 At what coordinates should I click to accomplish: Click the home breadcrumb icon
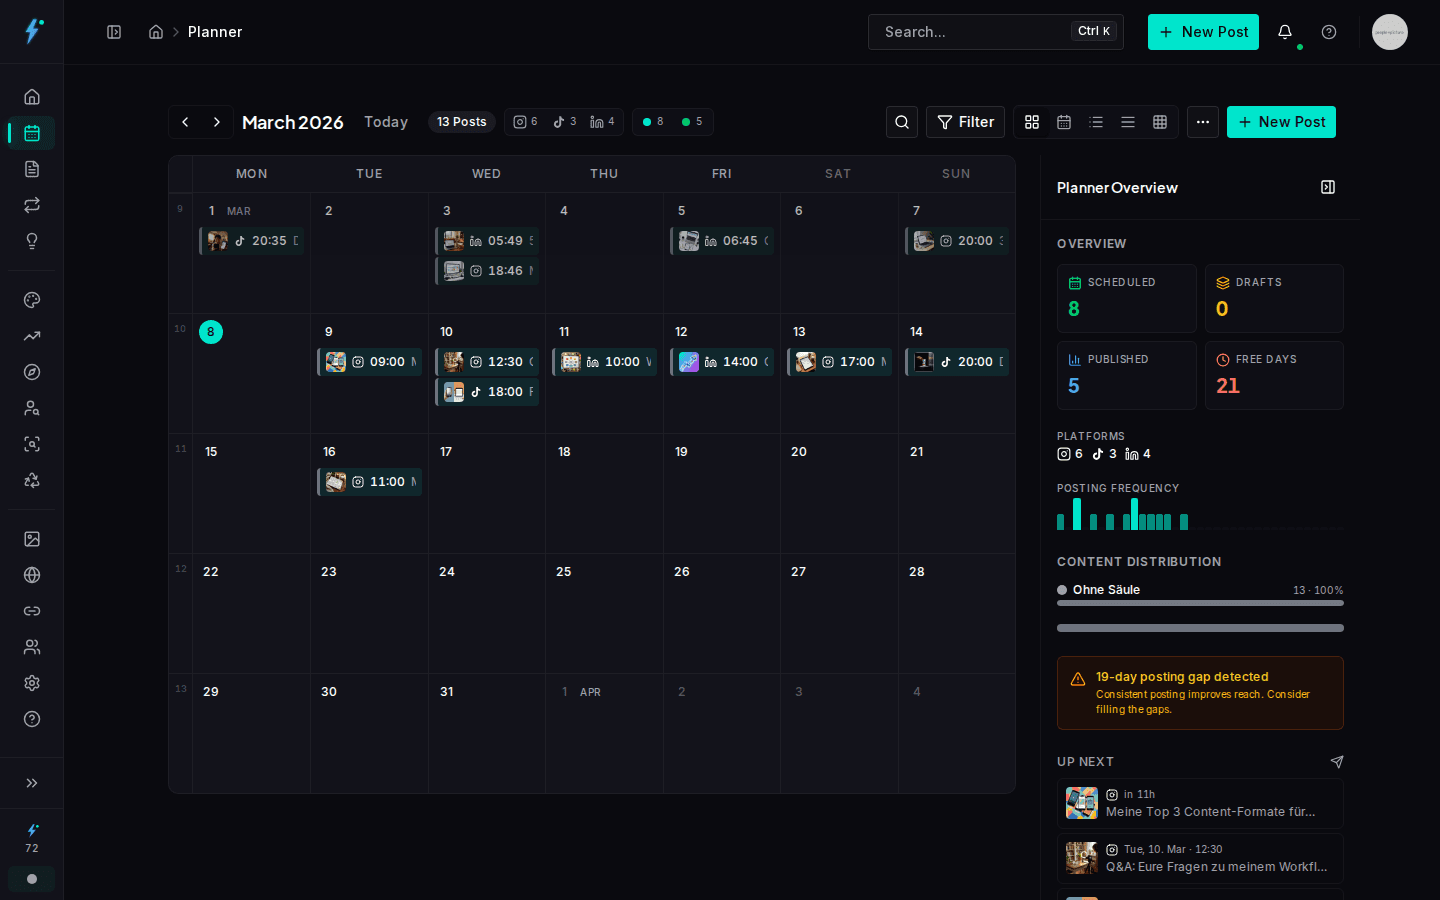click(156, 31)
